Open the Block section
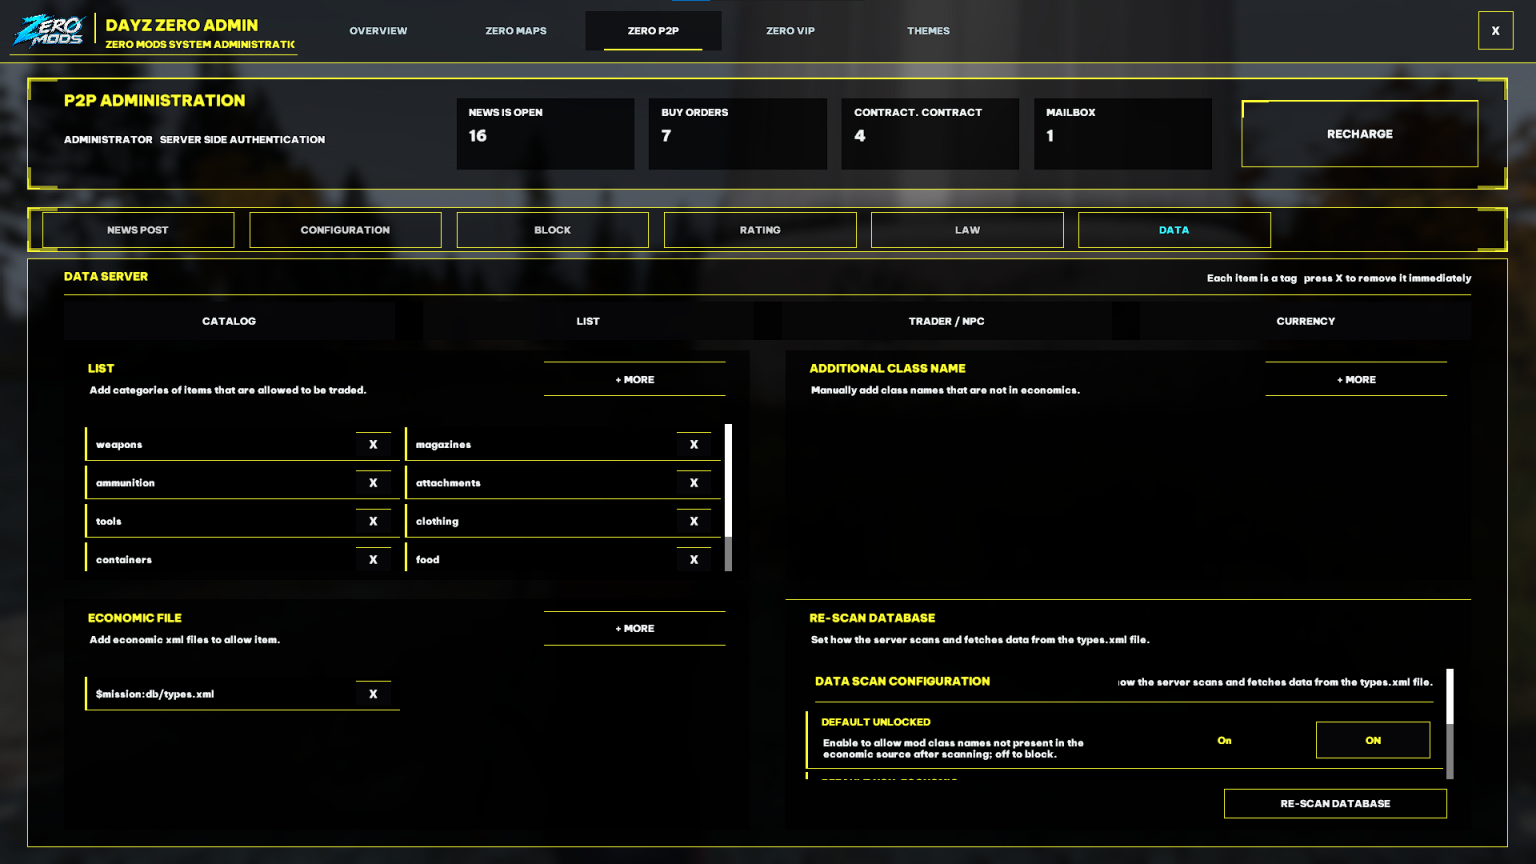The image size is (1536, 864). pyautogui.click(x=552, y=230)
